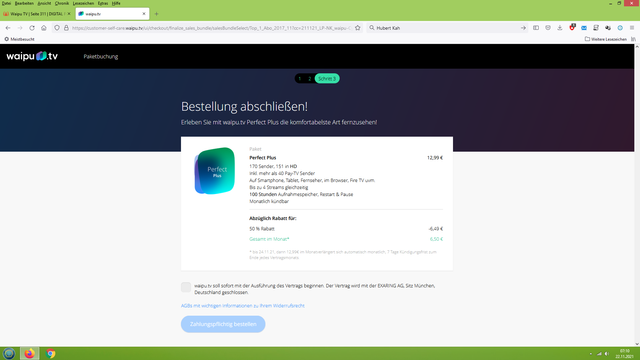The image size is (640, 360).
Task: Open Windows Start menu
Action: click(x=9, y=353)
